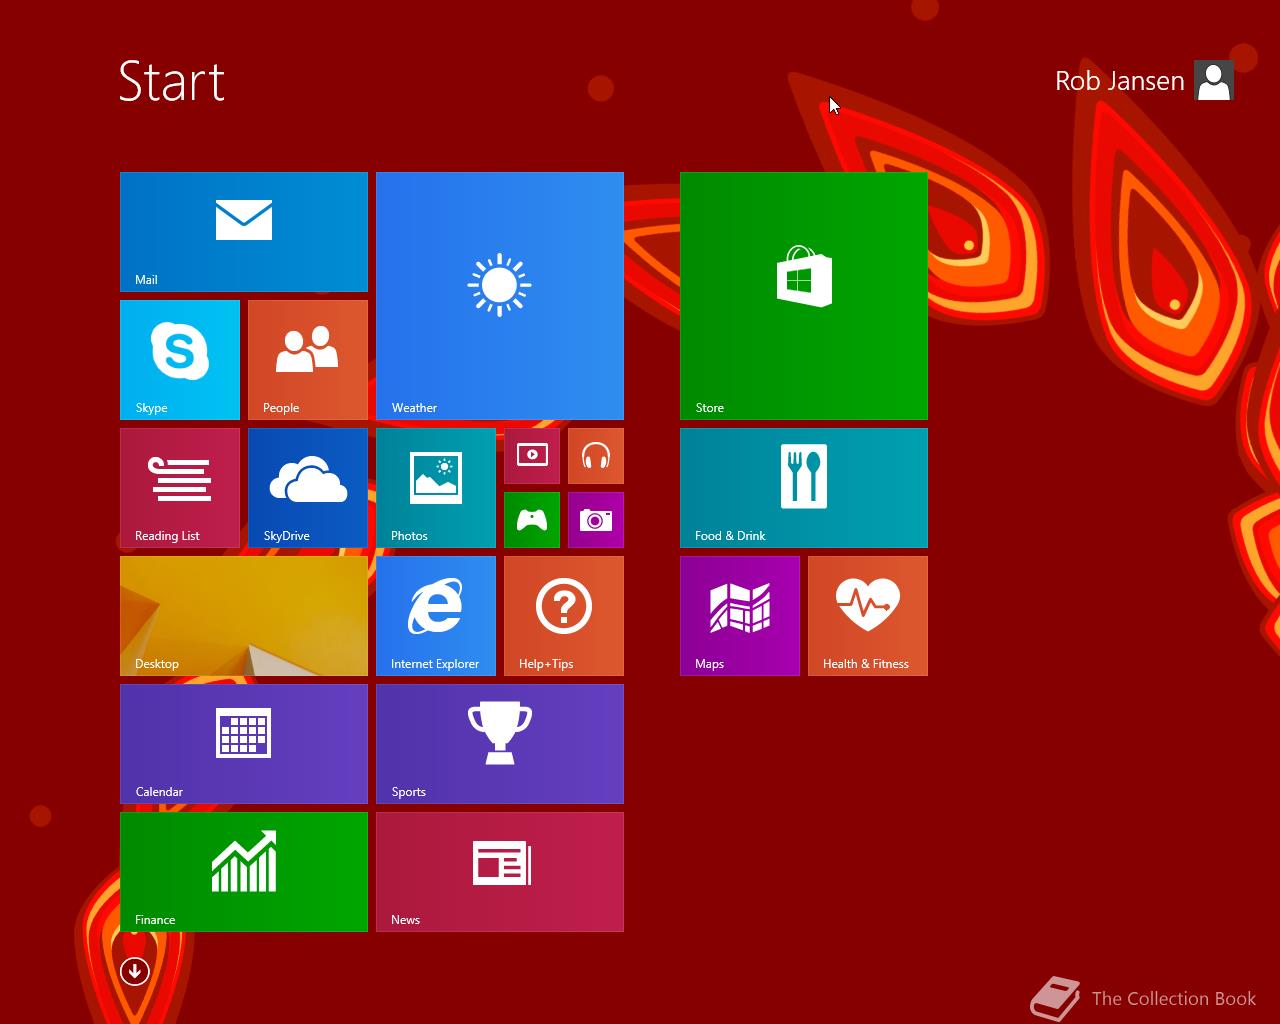
Task: Open the Rob Jansen account menu
Action: point(1120,81)
